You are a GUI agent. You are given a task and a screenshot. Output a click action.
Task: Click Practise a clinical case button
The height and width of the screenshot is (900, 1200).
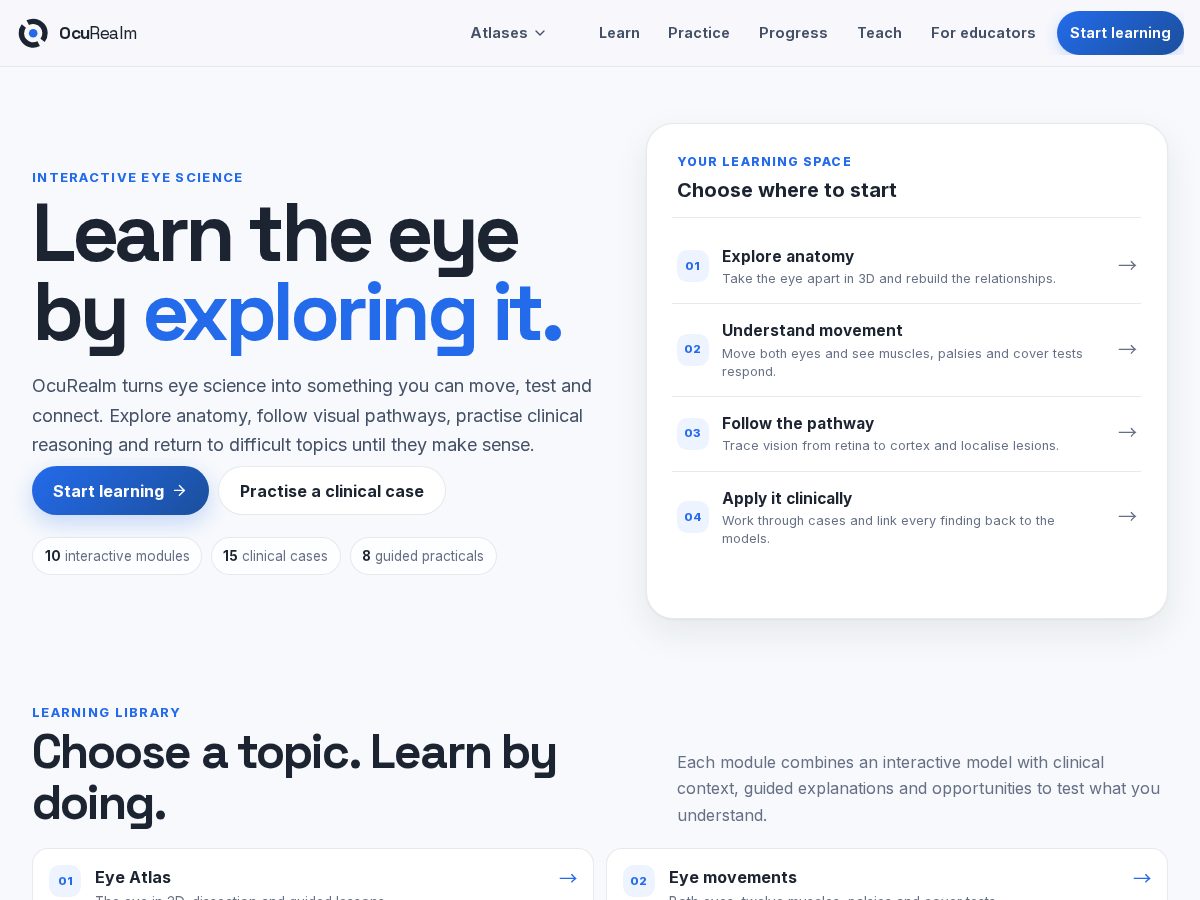[332, 491]
